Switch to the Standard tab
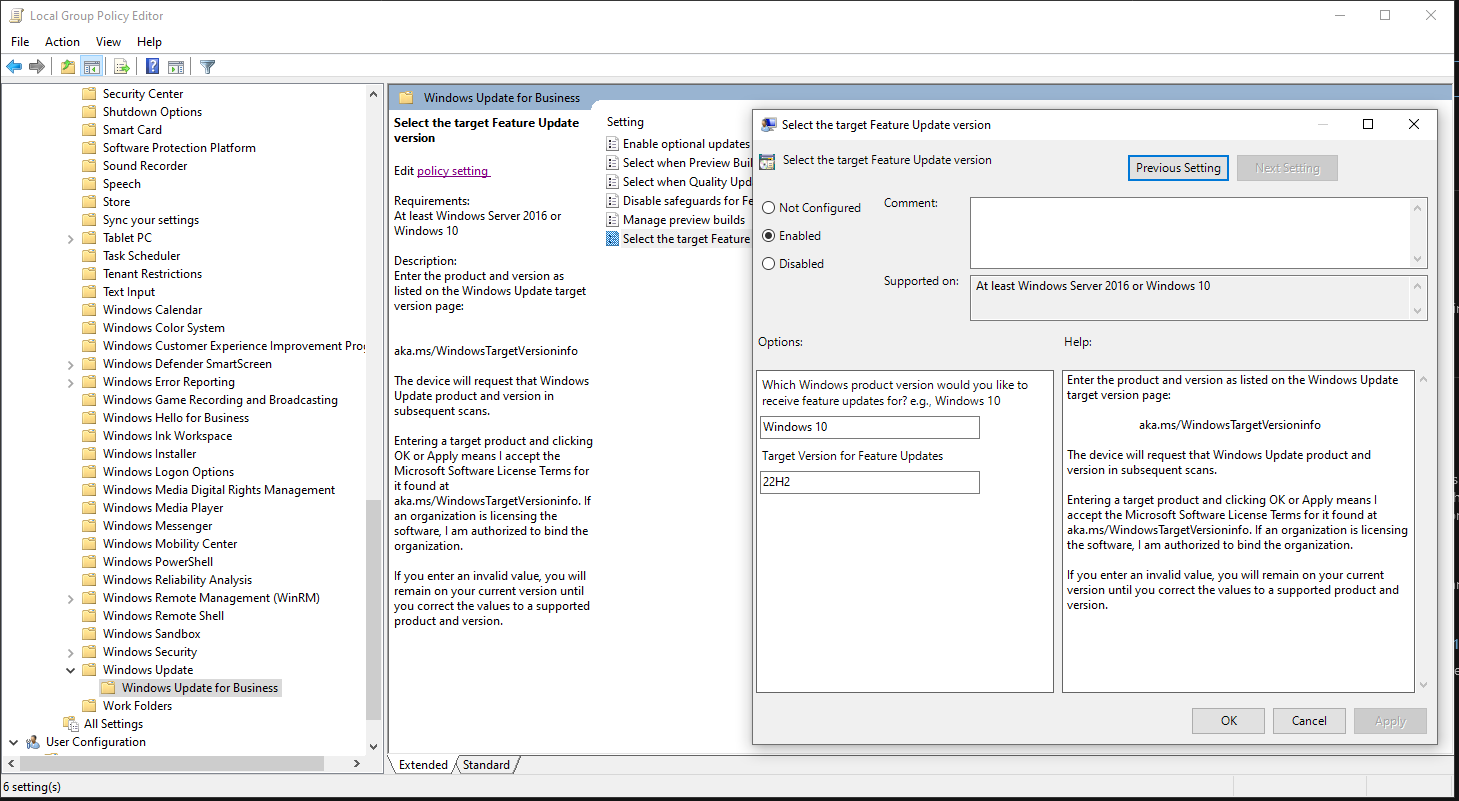The height and width of the screenshot is (801, 1459). (x=487, y=765)
